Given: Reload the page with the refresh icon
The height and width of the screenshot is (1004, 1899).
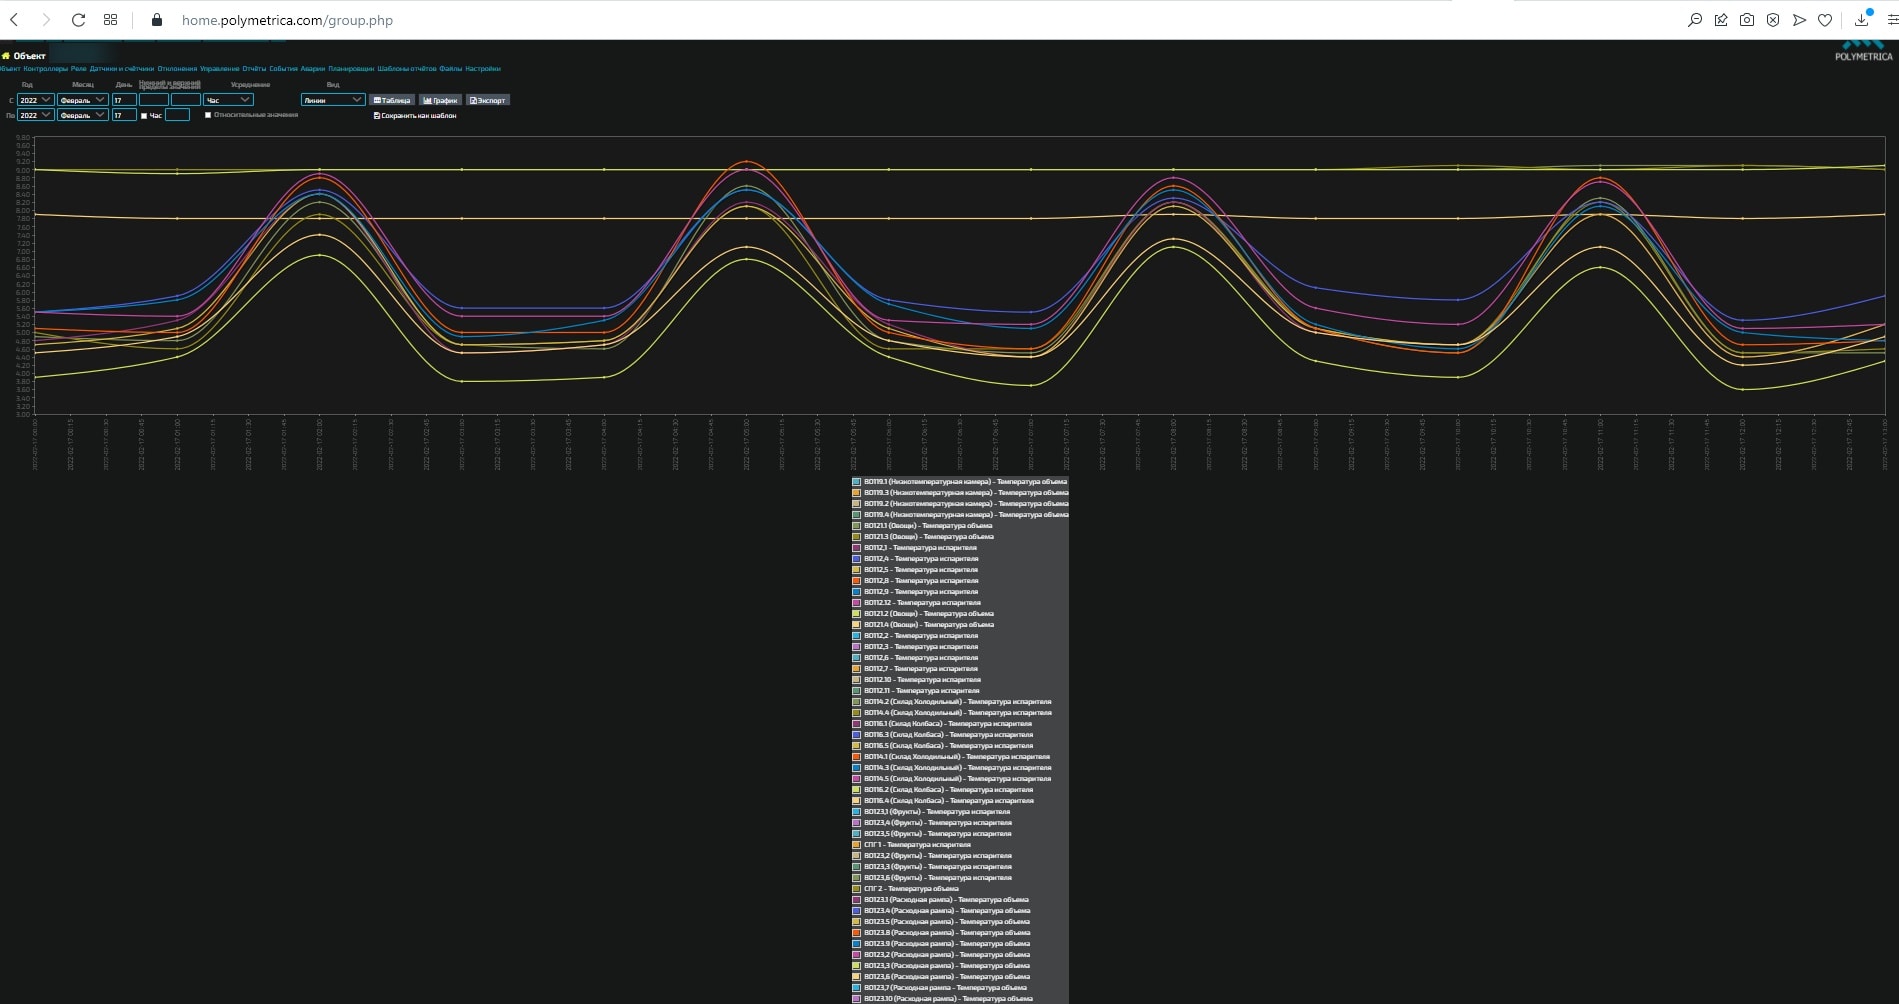Looking at the screenshot, I should click(78, 20).
